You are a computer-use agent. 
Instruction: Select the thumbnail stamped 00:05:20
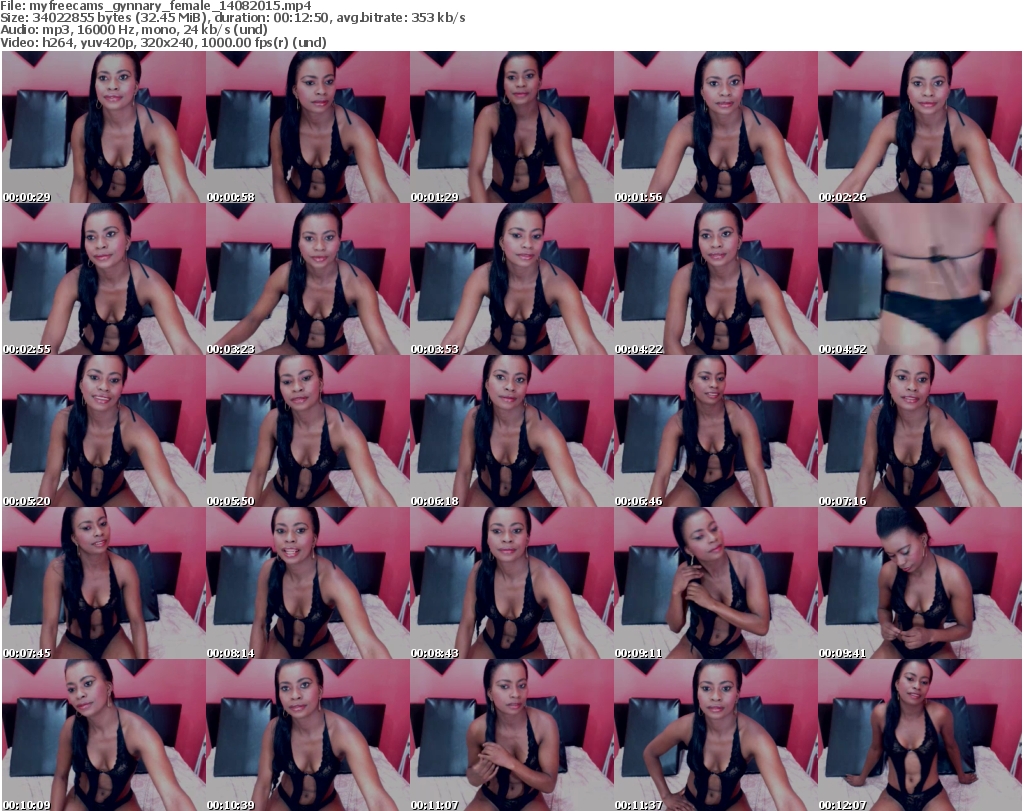pos(104,432)
